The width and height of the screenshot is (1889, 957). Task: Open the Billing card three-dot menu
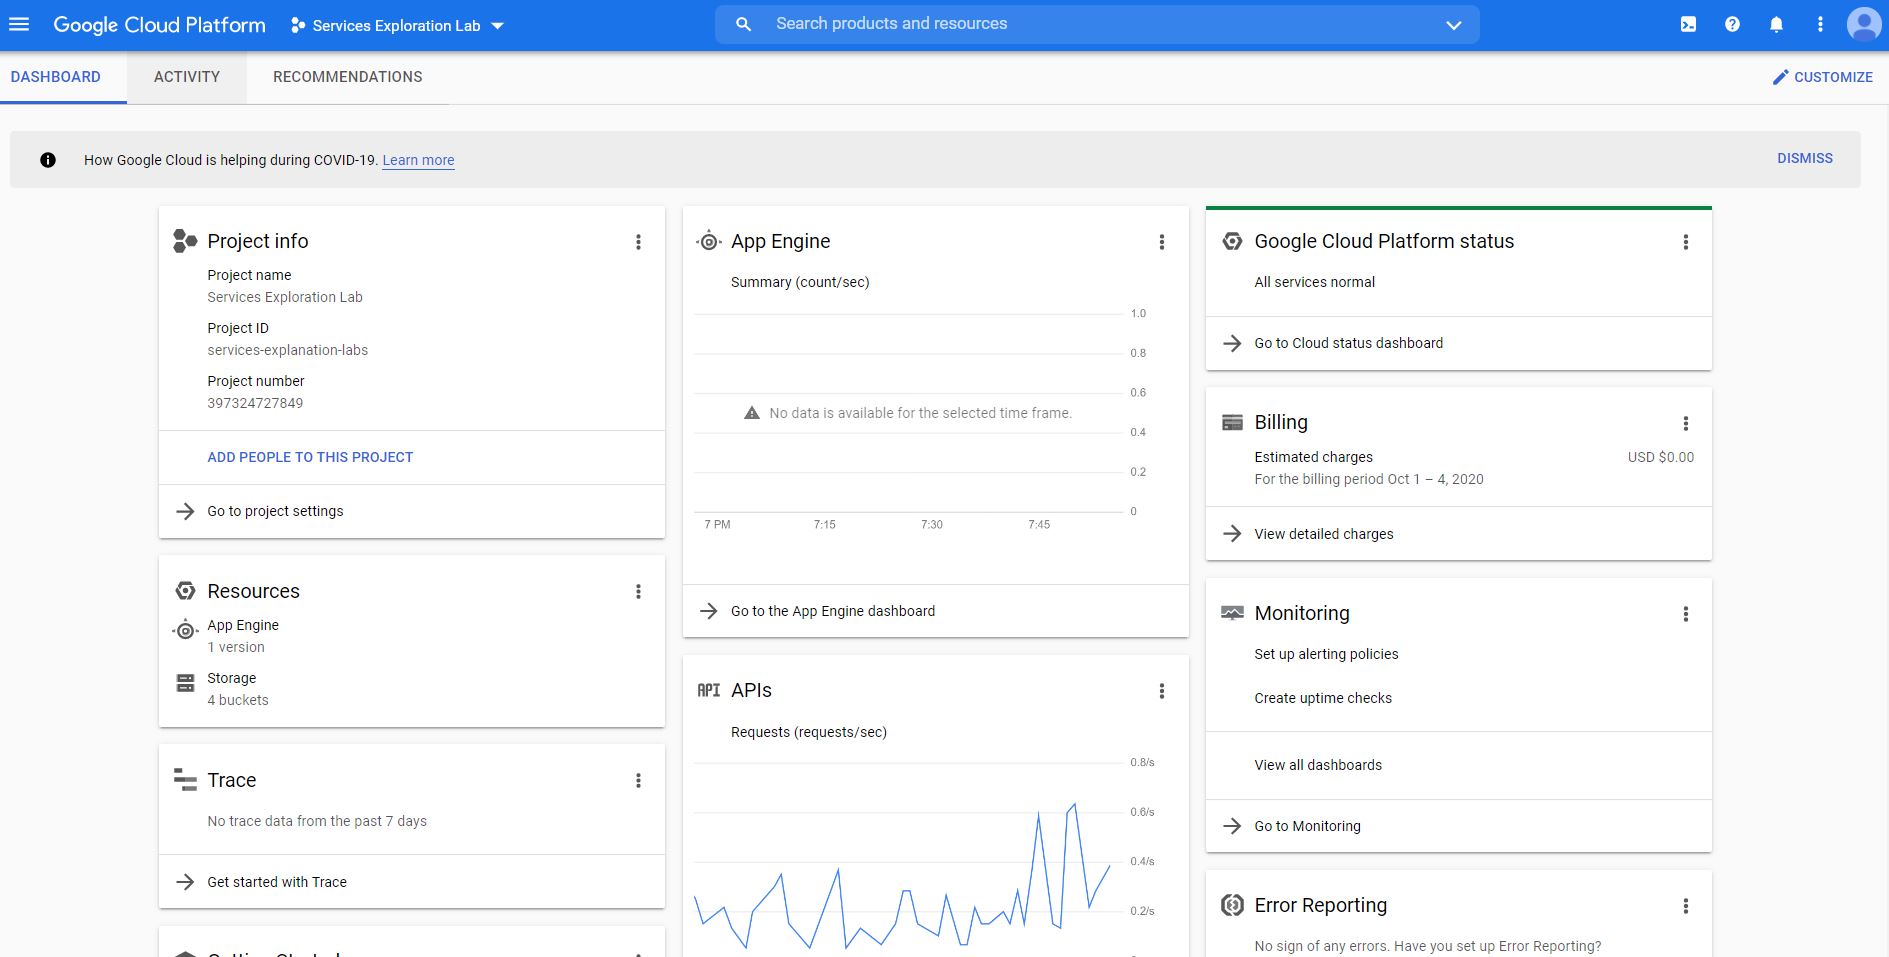pos(1685,423)
